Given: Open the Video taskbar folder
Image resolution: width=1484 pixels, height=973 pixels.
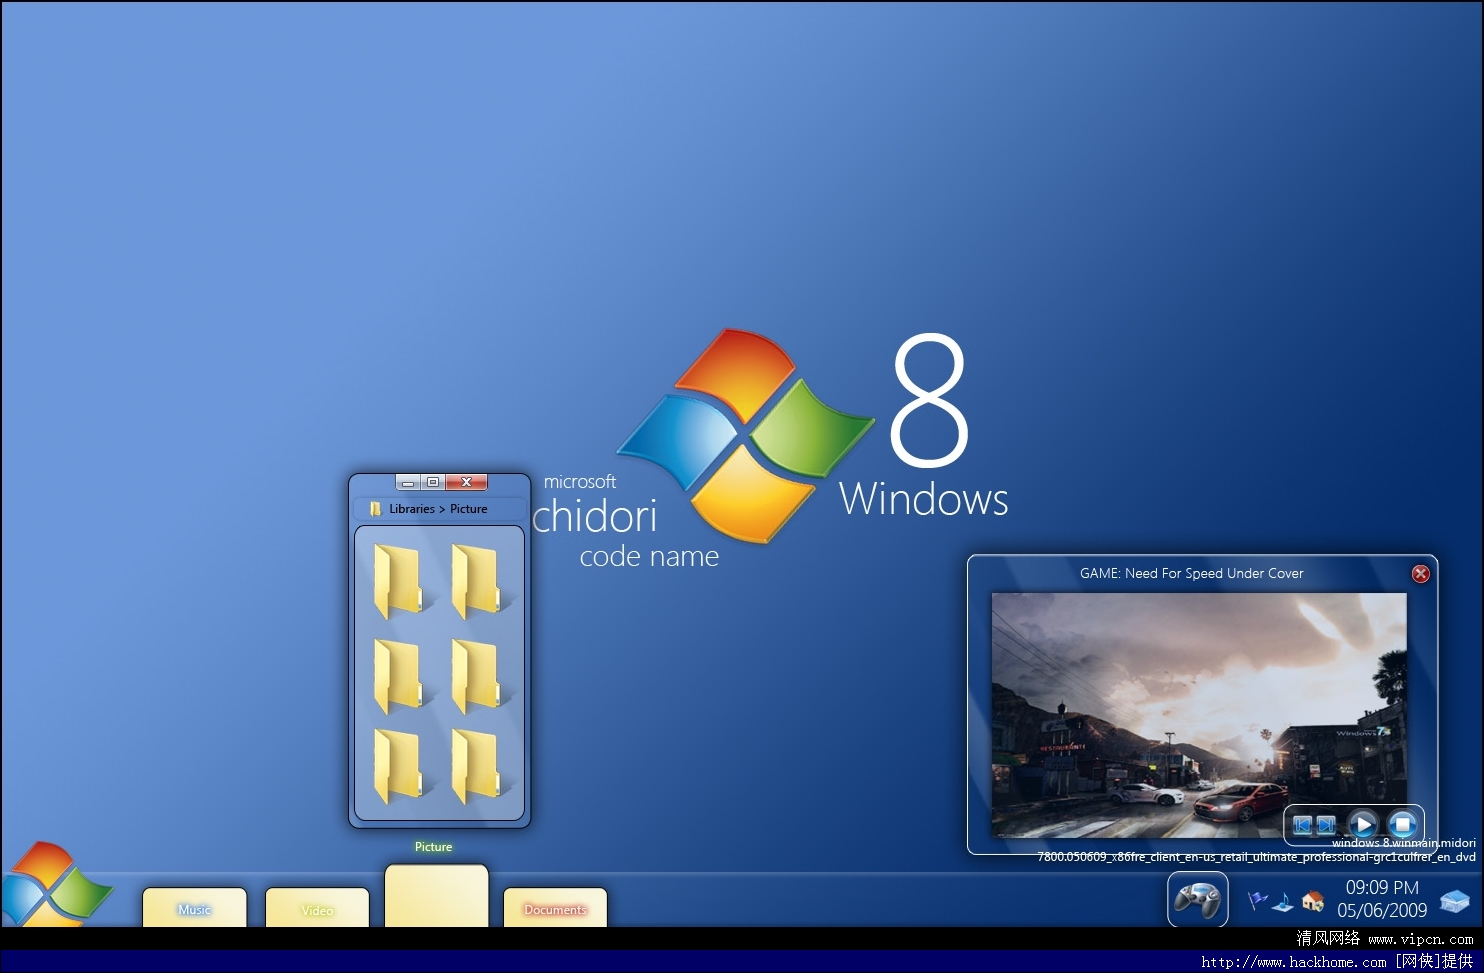Looking at the screenshot, I should coord(317,907).
